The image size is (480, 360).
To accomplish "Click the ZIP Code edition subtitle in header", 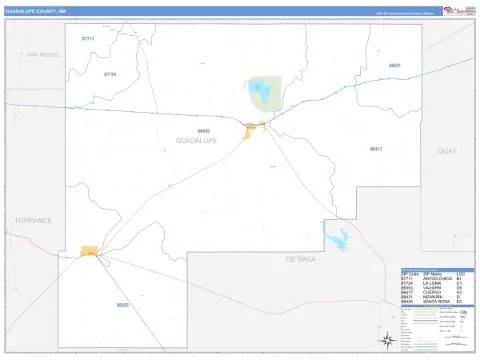I will 405,14.
